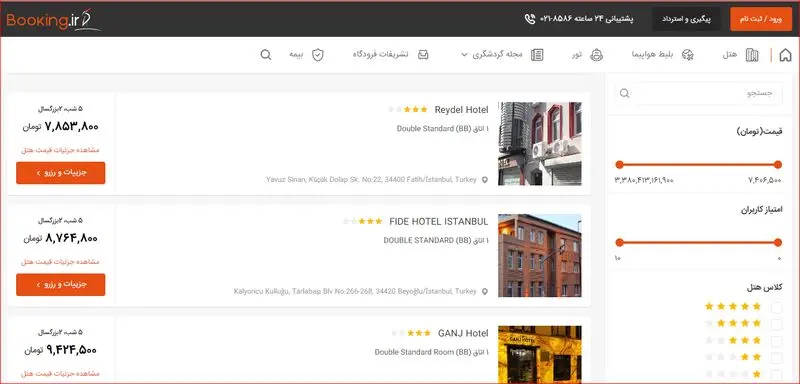Click the insurance shield icon

(318, 55)
